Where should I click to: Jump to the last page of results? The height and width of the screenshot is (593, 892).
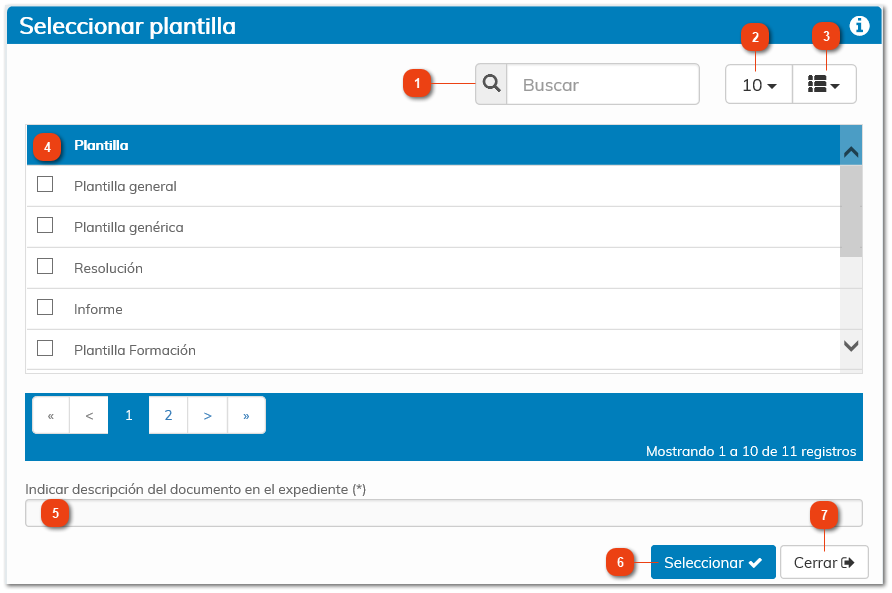[246, 415]
